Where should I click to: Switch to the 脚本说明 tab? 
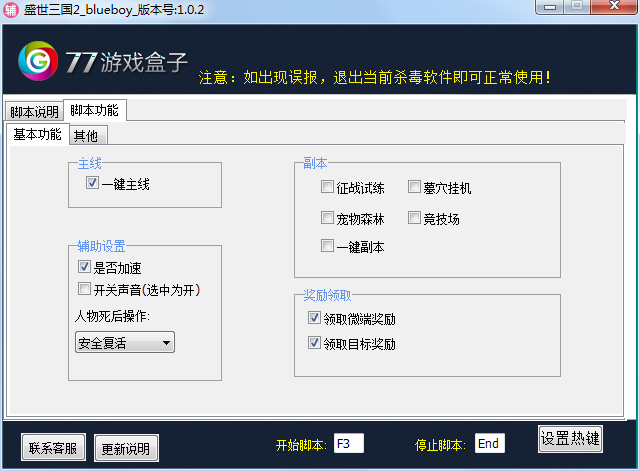click(34, 112)
